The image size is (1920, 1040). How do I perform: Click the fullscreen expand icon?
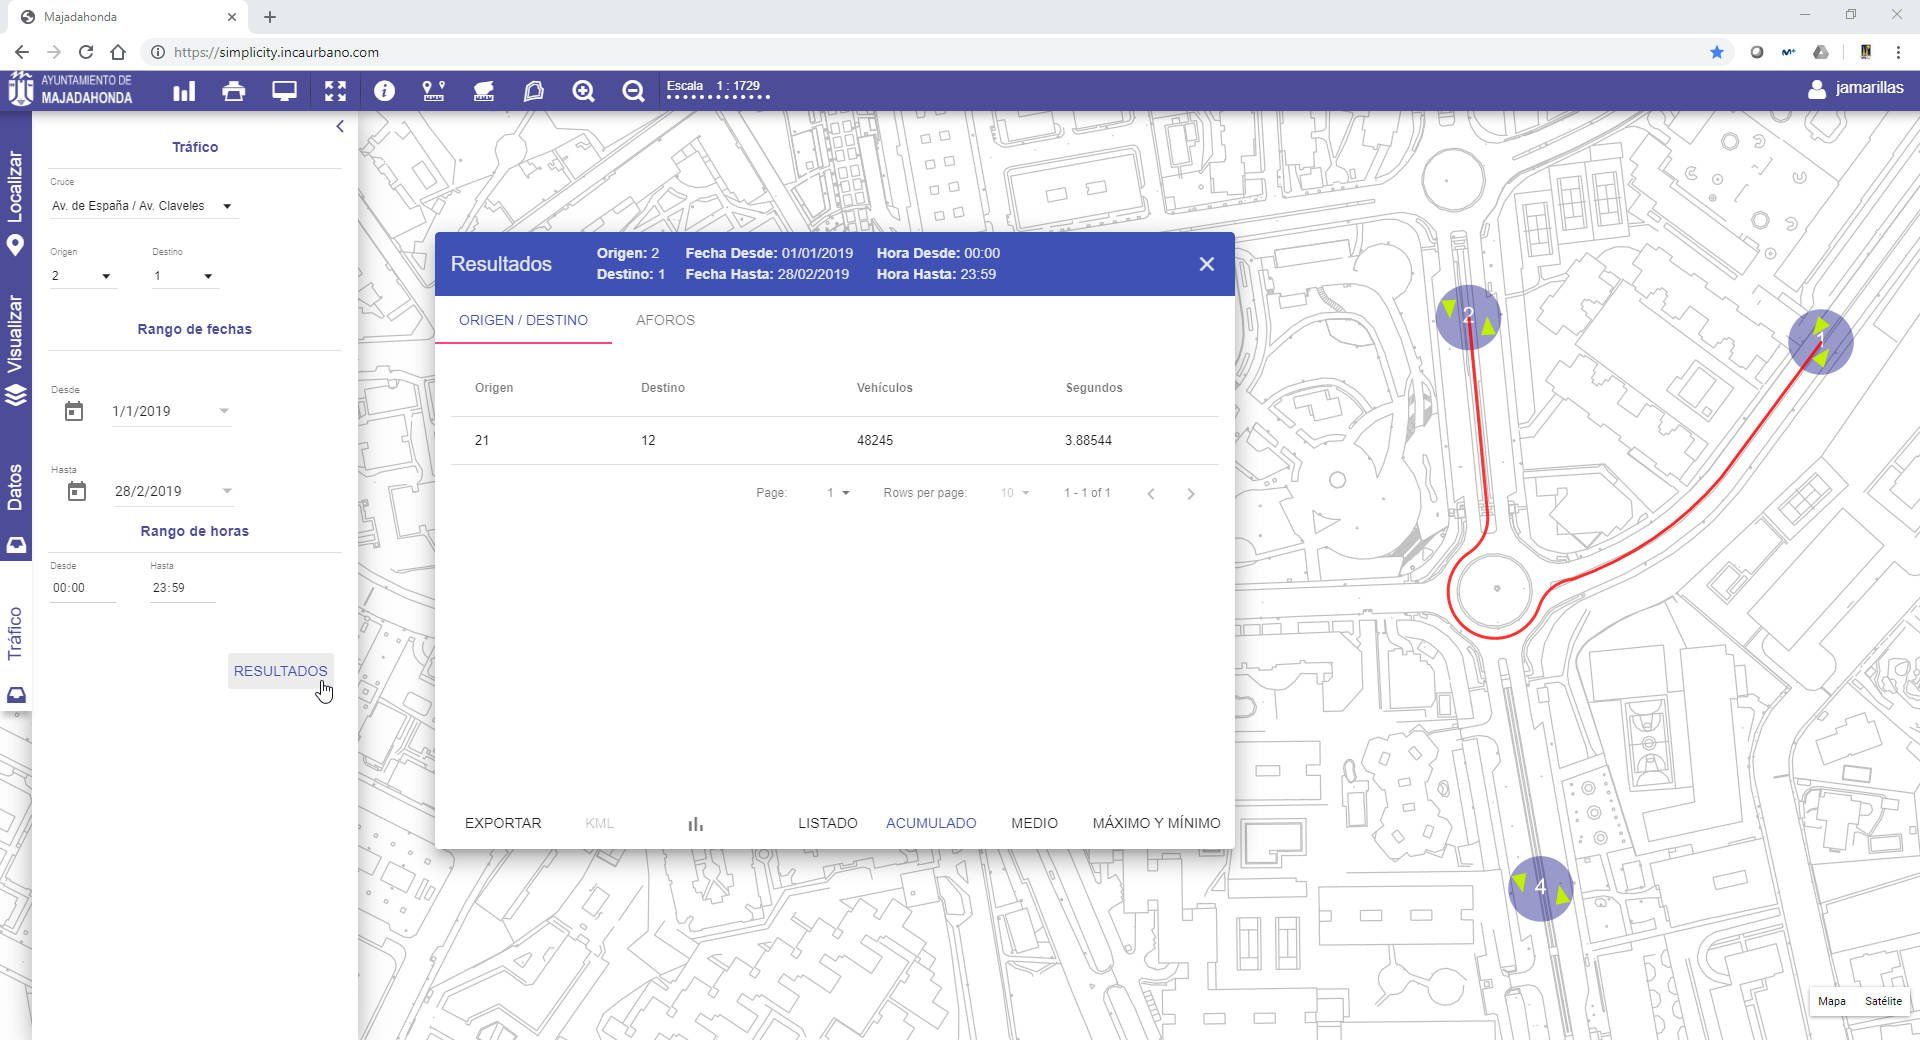335,92
